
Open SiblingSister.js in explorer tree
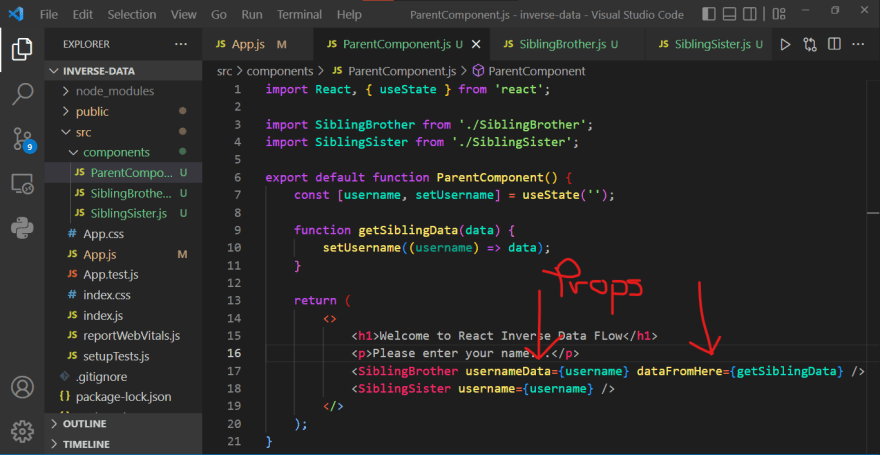pos(123,214)
